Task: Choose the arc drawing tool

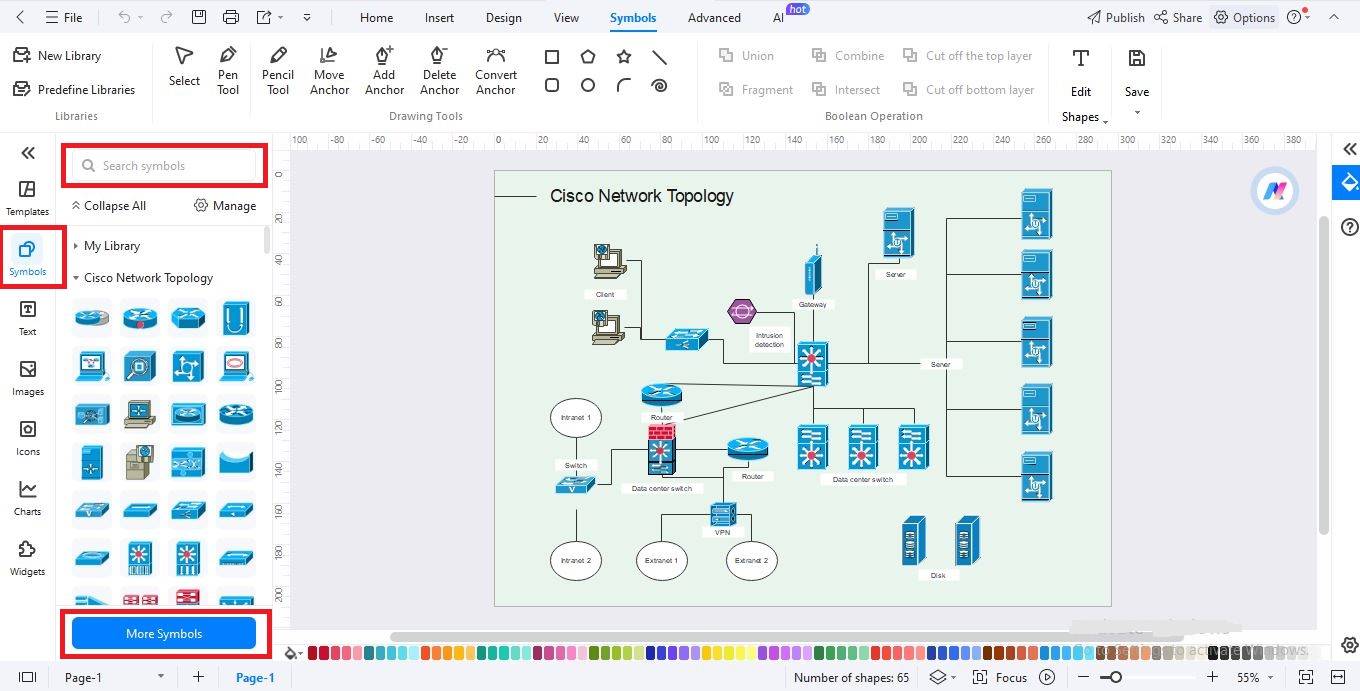Action: [x=624, y=86]
